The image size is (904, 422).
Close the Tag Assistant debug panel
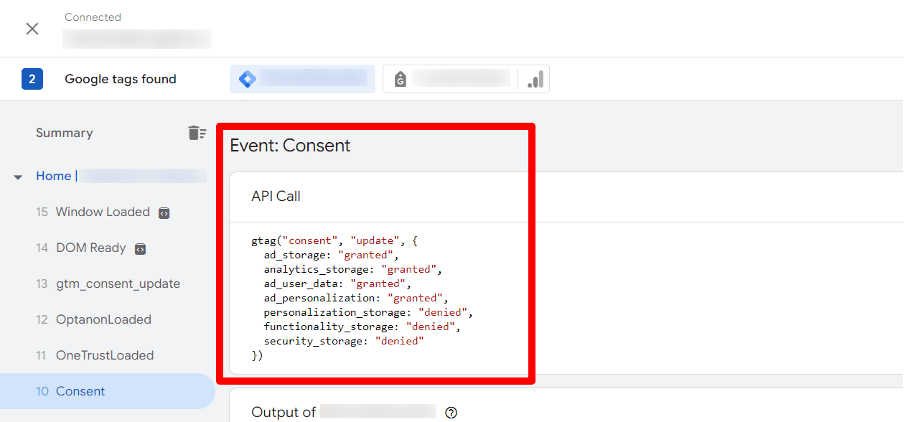pos(32,28)
